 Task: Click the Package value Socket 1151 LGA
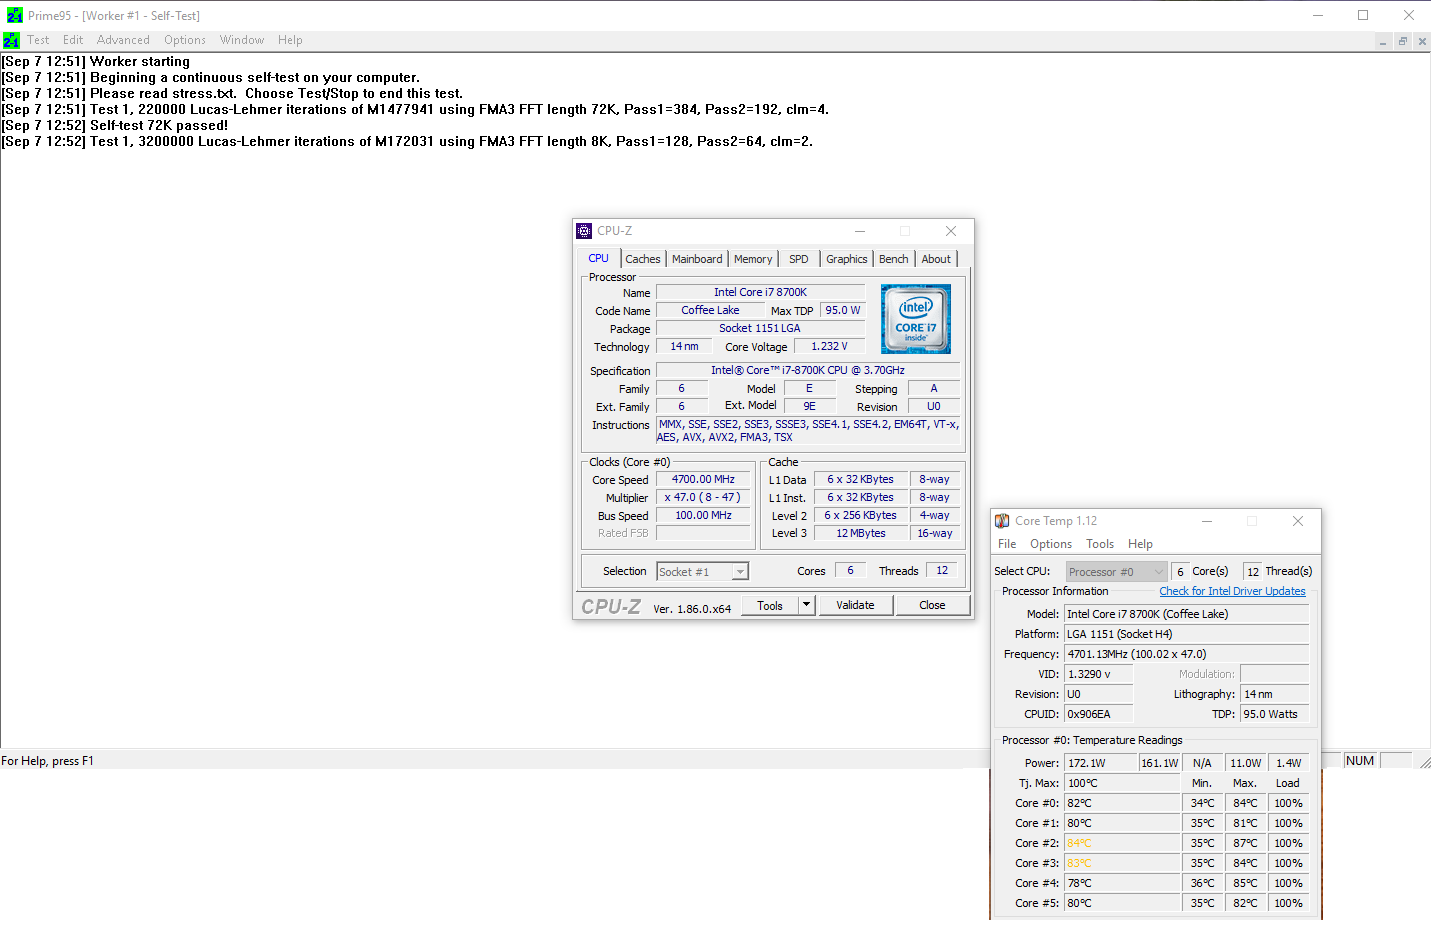760,328
